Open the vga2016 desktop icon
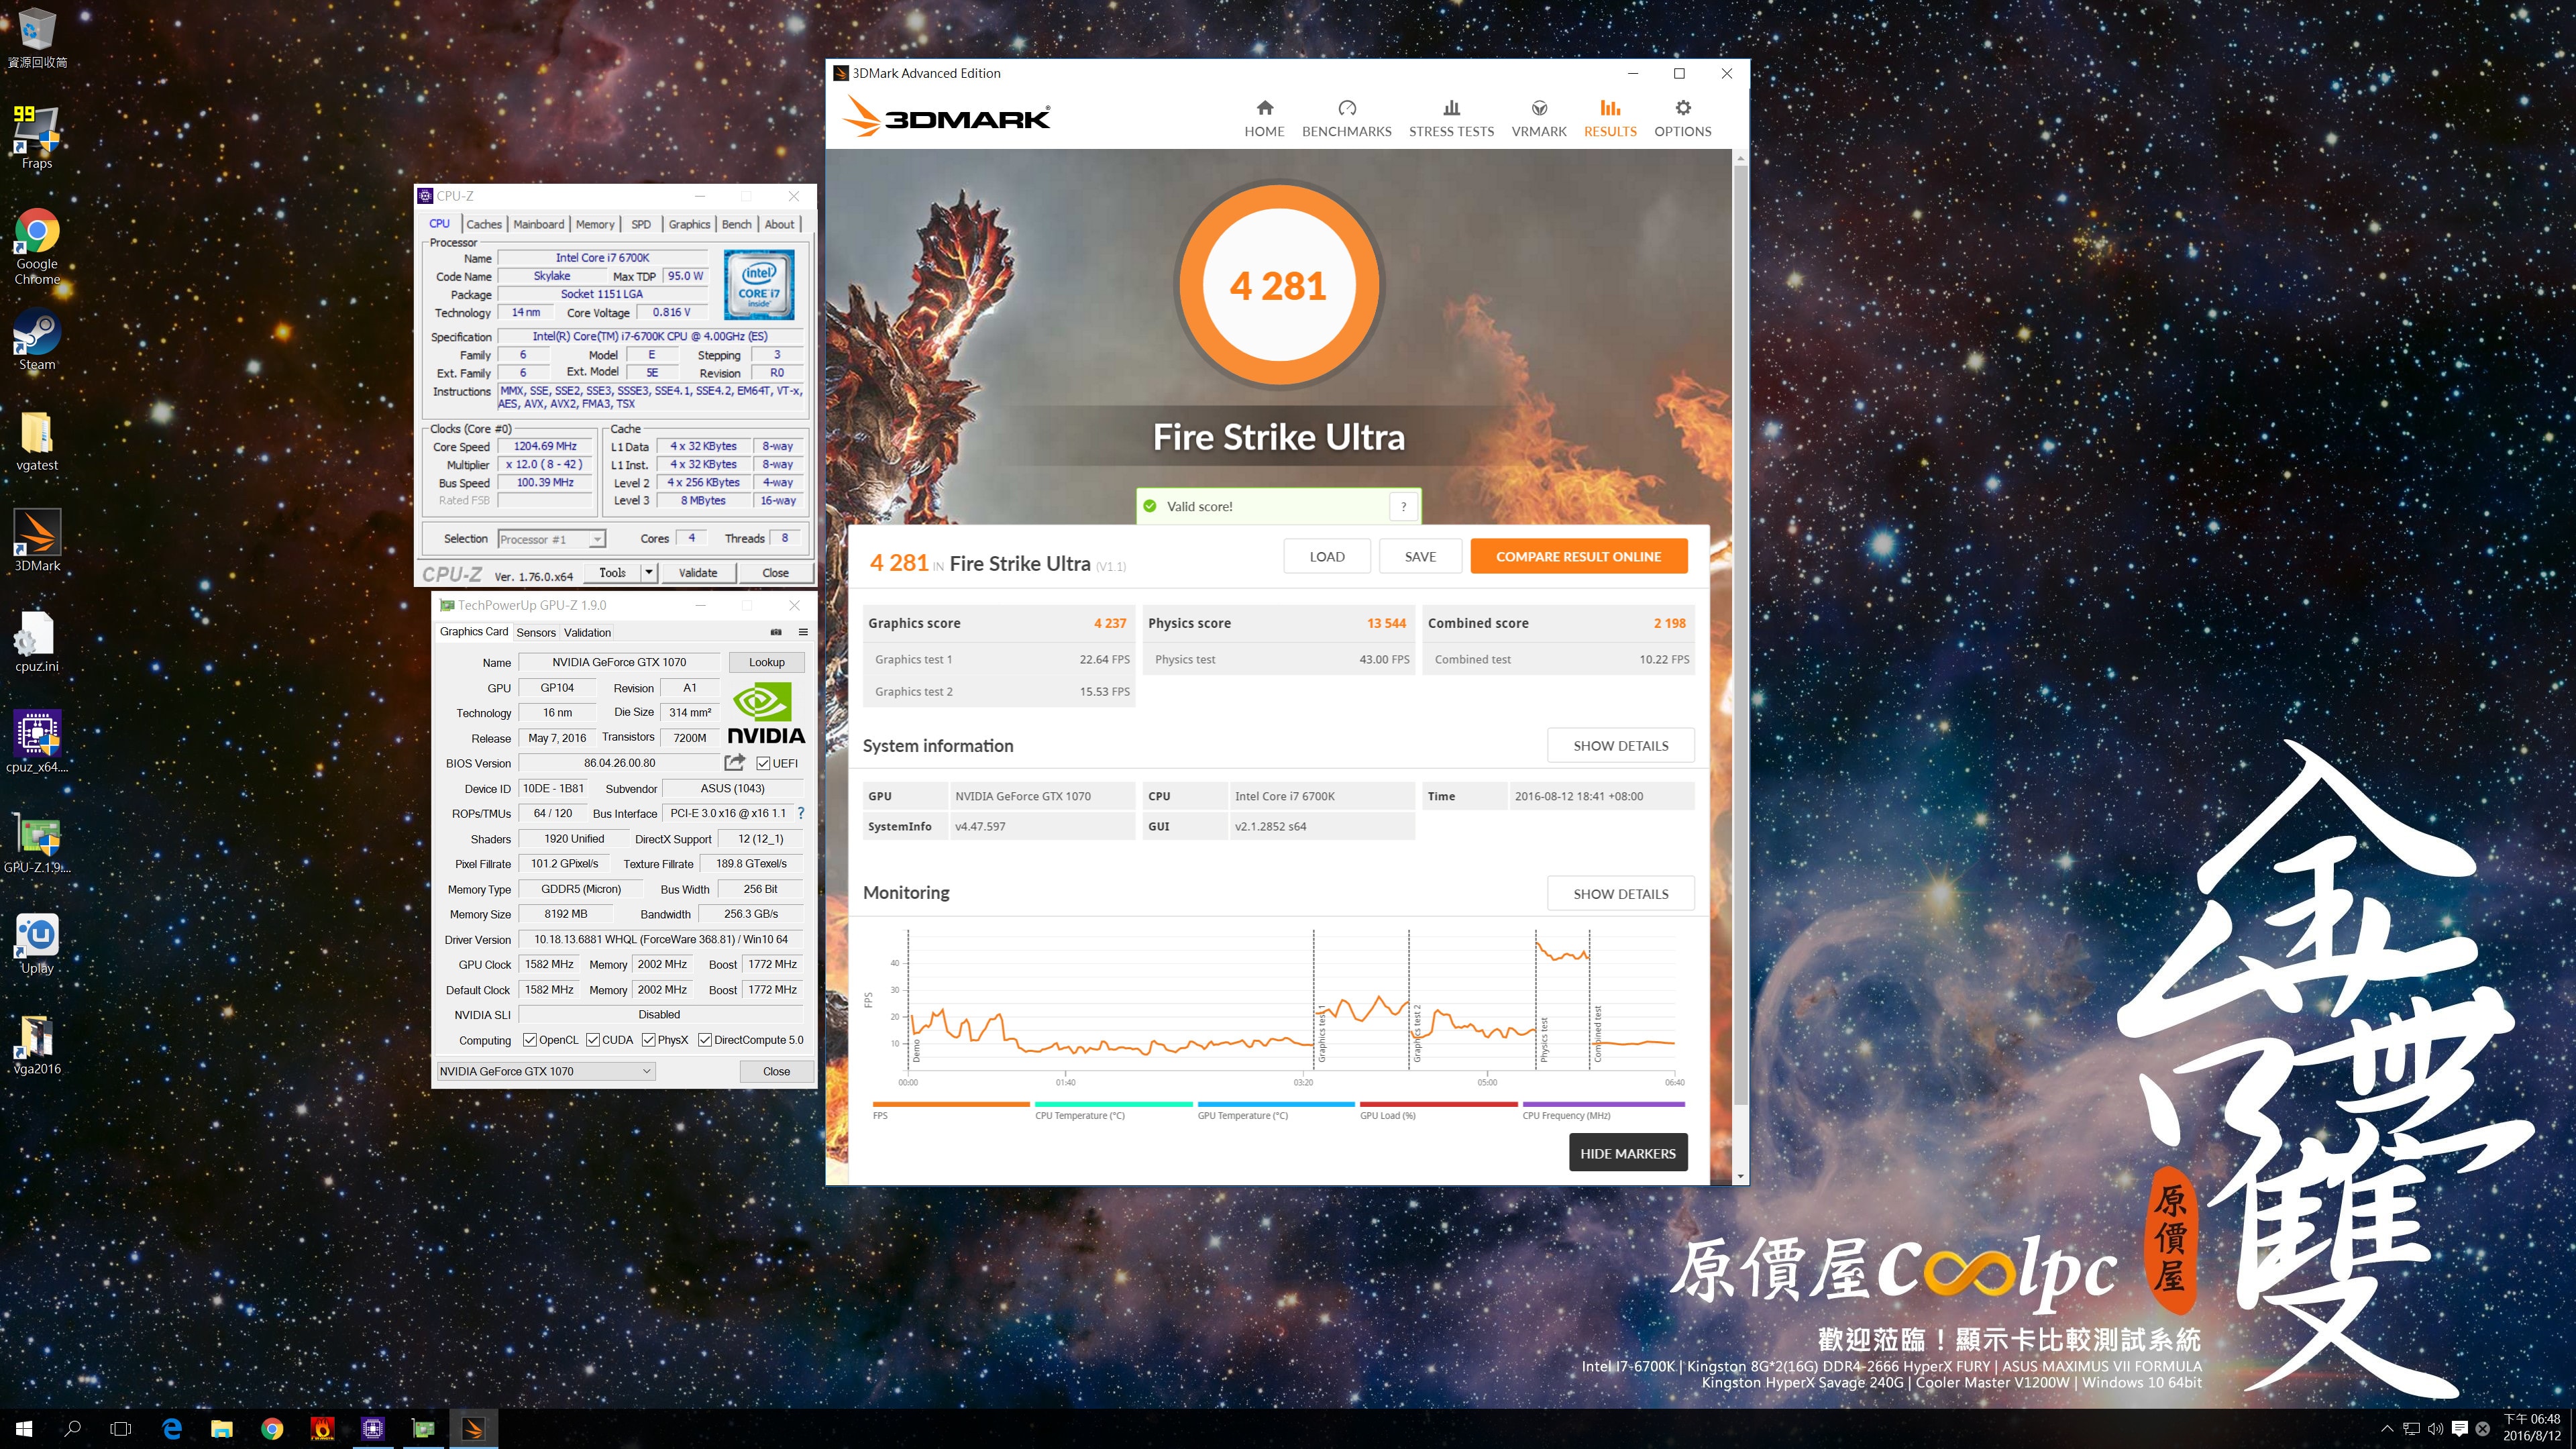Screen dimensions: 2576x1449 [37, 1043]
